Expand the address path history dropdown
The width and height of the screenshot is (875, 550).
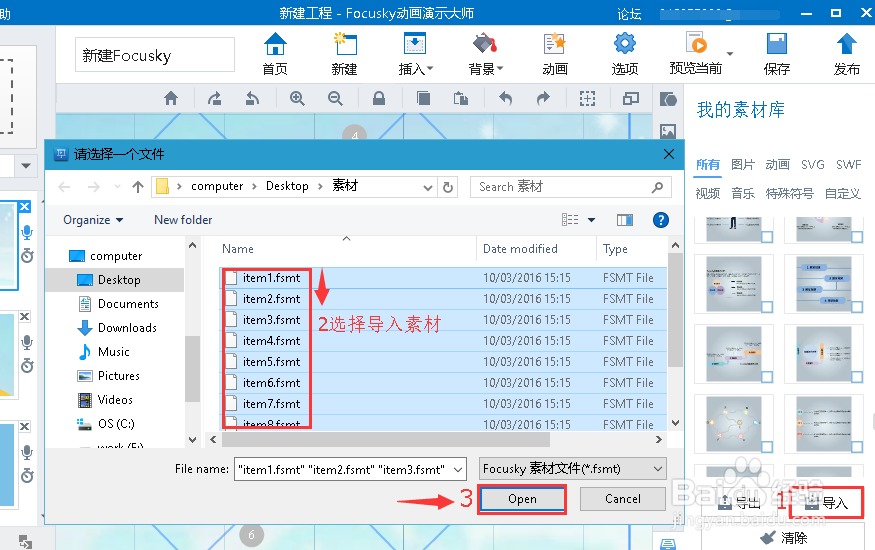(x=427, y=187)
